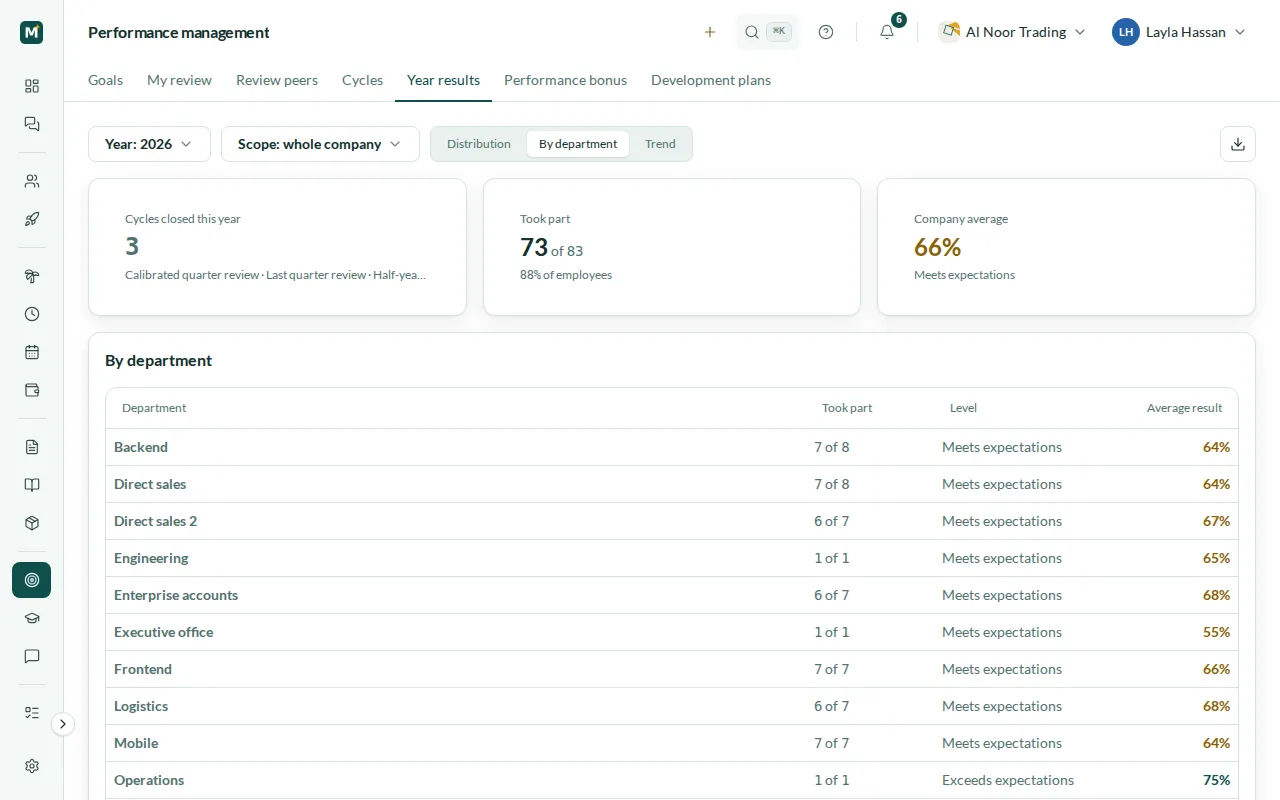This screenshot has width=1280, height=800.
Task: Expand the Al Noor Trading company switcher
Action: click(x=1012, y=32)
